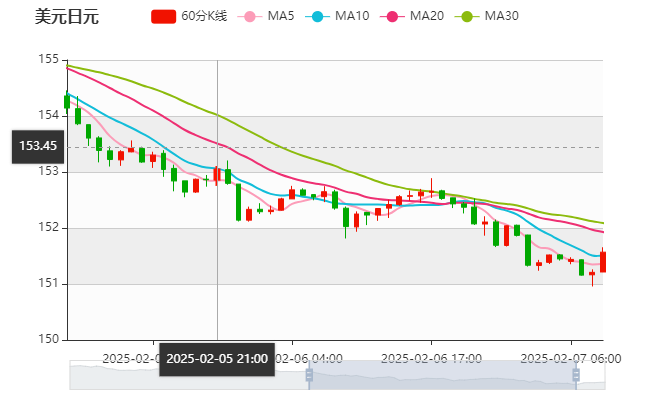Toggle MA10 series visibility via label

[x=351, y=16]
